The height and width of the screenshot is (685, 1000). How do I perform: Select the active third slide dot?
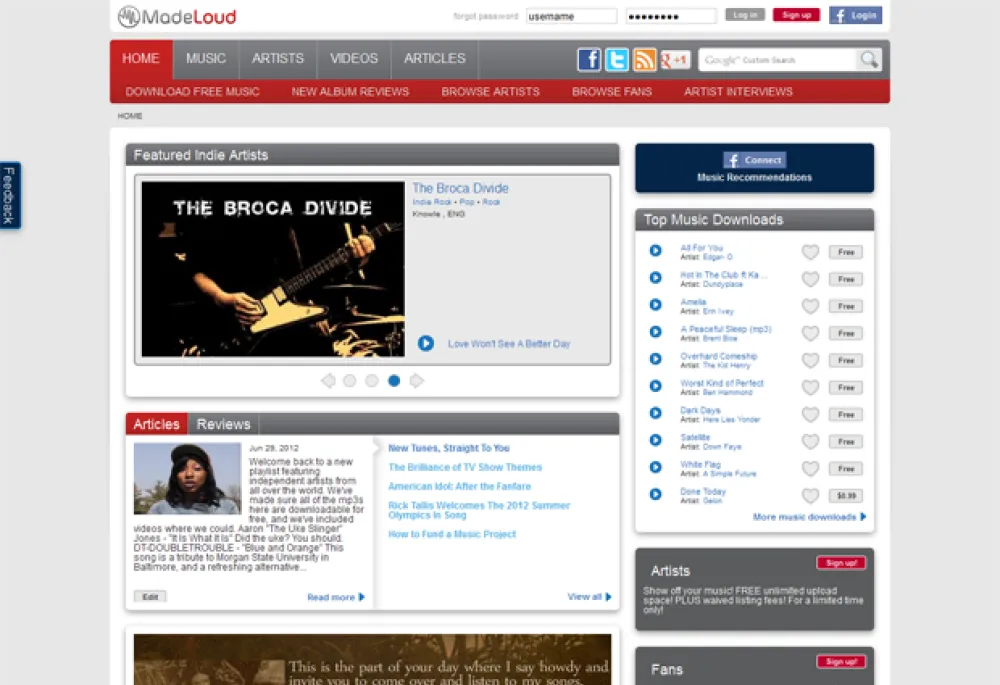tap(394, 381)
